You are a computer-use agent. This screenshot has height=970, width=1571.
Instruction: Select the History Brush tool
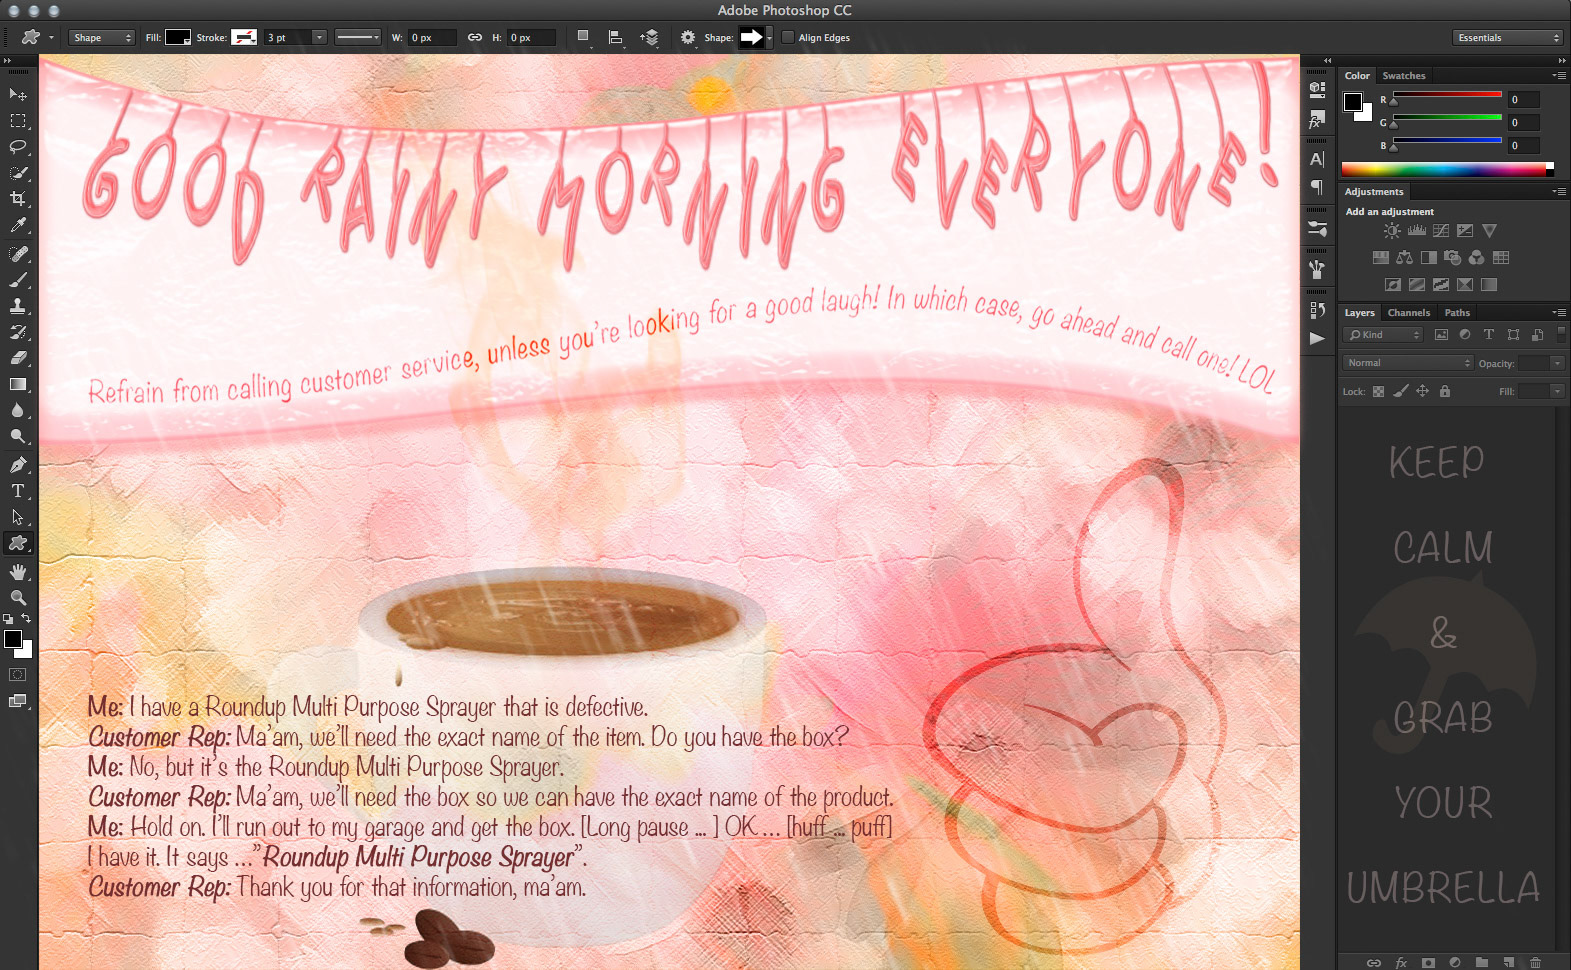(x=17, y=332)
